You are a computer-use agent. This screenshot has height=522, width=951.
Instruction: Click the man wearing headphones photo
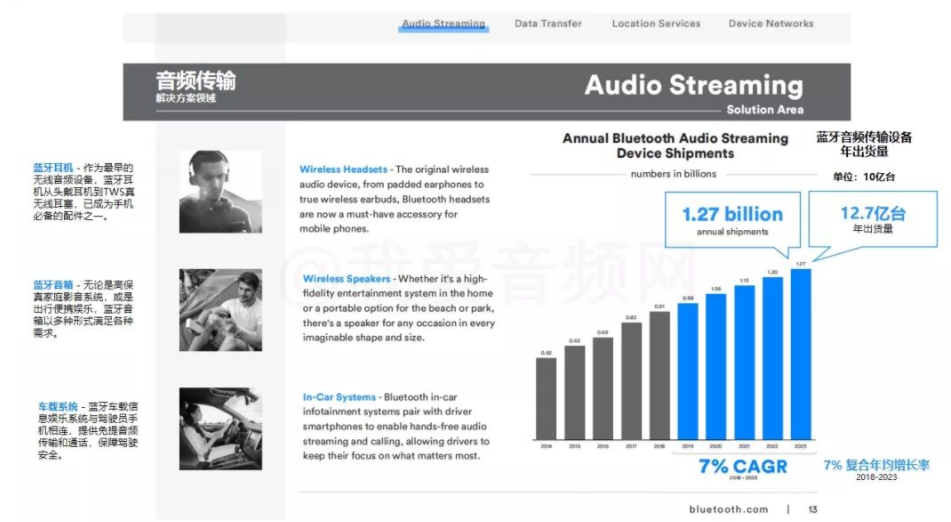click(221, 192)
